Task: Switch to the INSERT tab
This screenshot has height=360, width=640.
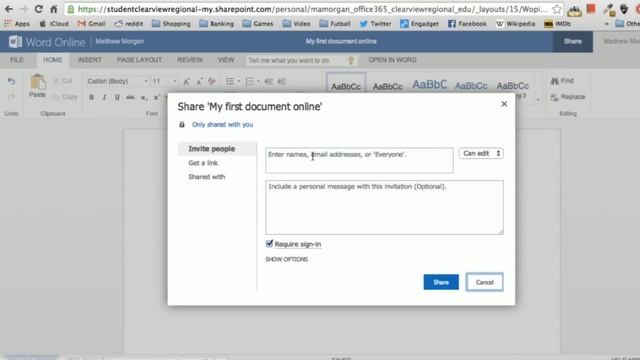Action: coord(89,60)
